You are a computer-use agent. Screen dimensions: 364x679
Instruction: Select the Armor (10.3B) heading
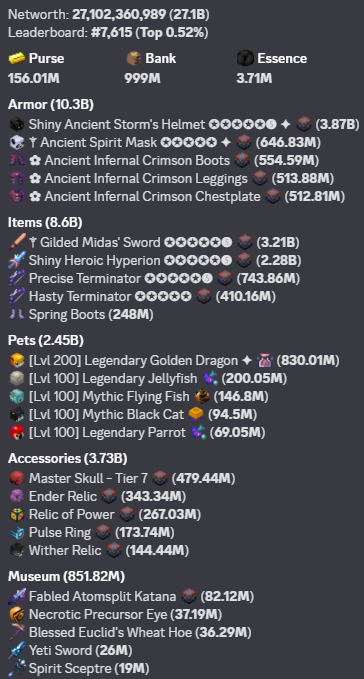[51, 104]
